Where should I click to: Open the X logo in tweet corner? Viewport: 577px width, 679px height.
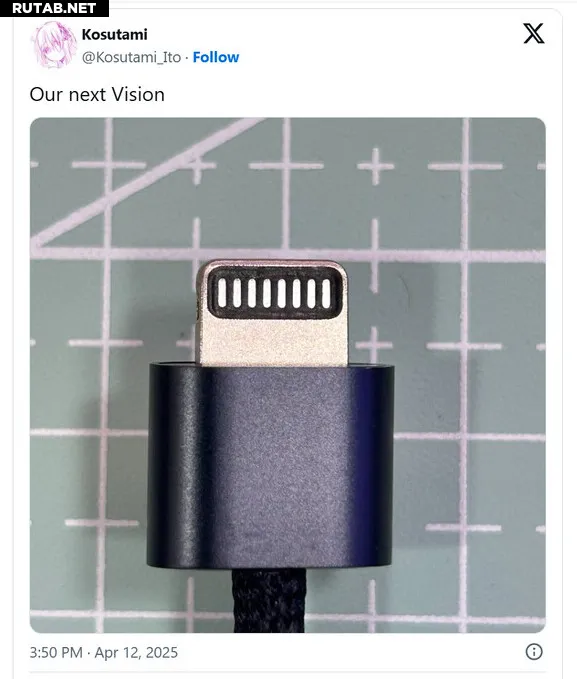tap(534, 34)
